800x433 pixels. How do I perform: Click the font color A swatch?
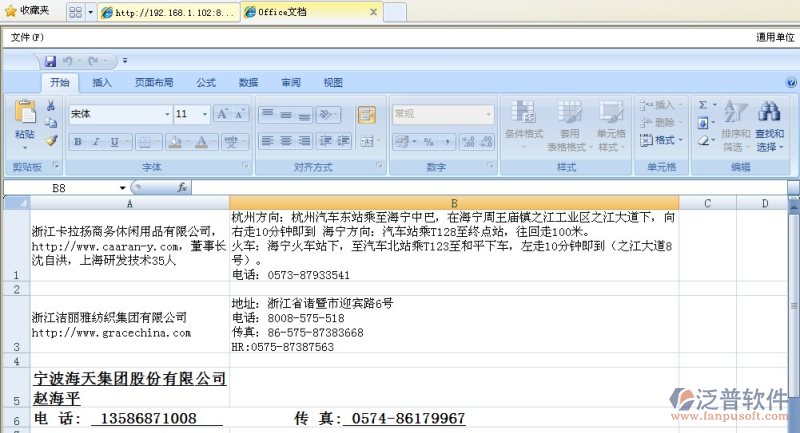[x=202, y=142]
